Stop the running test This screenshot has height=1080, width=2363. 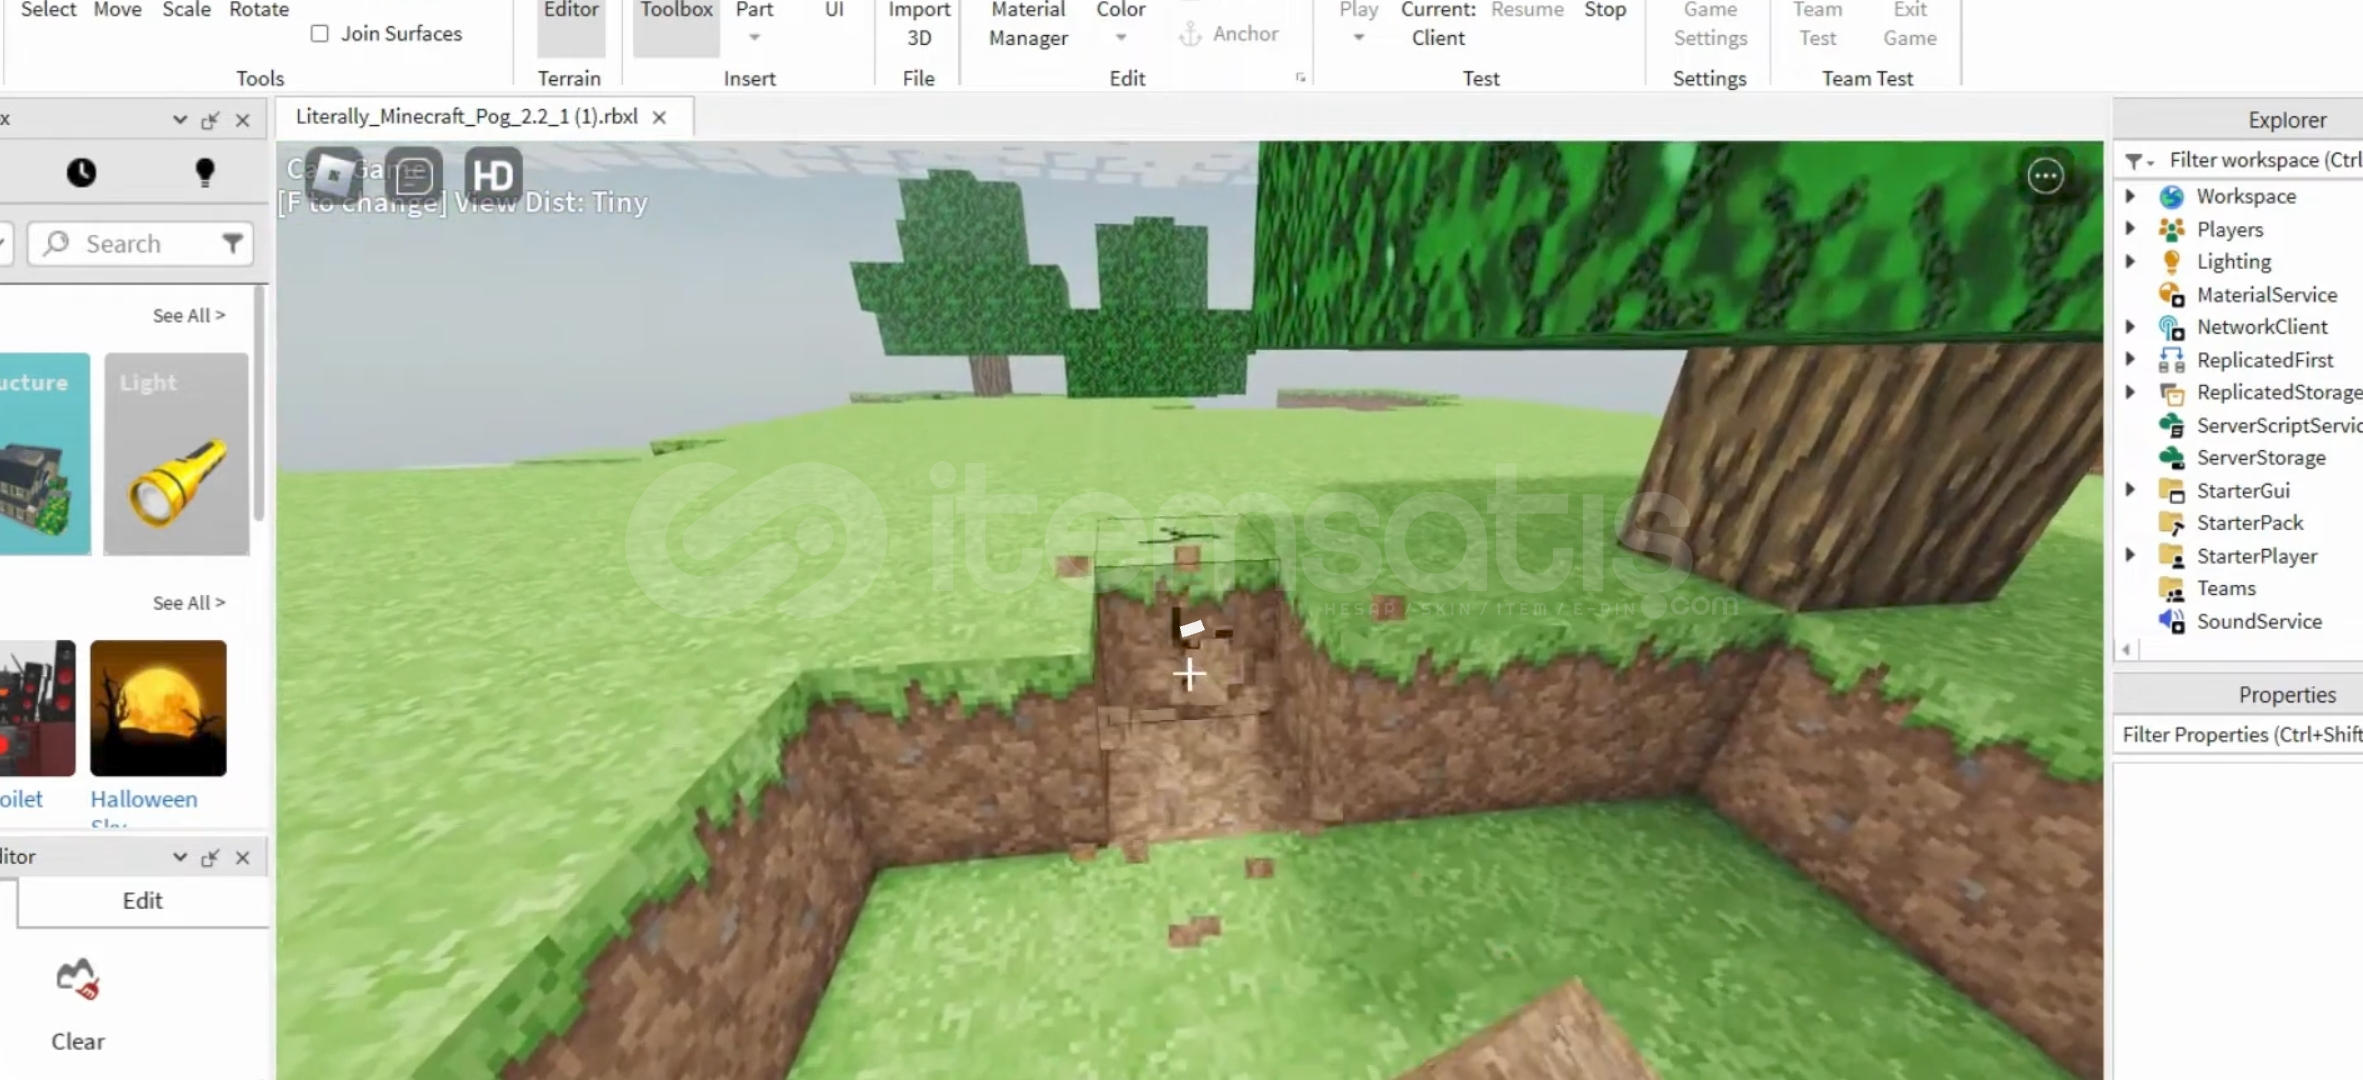[1605, 10]
